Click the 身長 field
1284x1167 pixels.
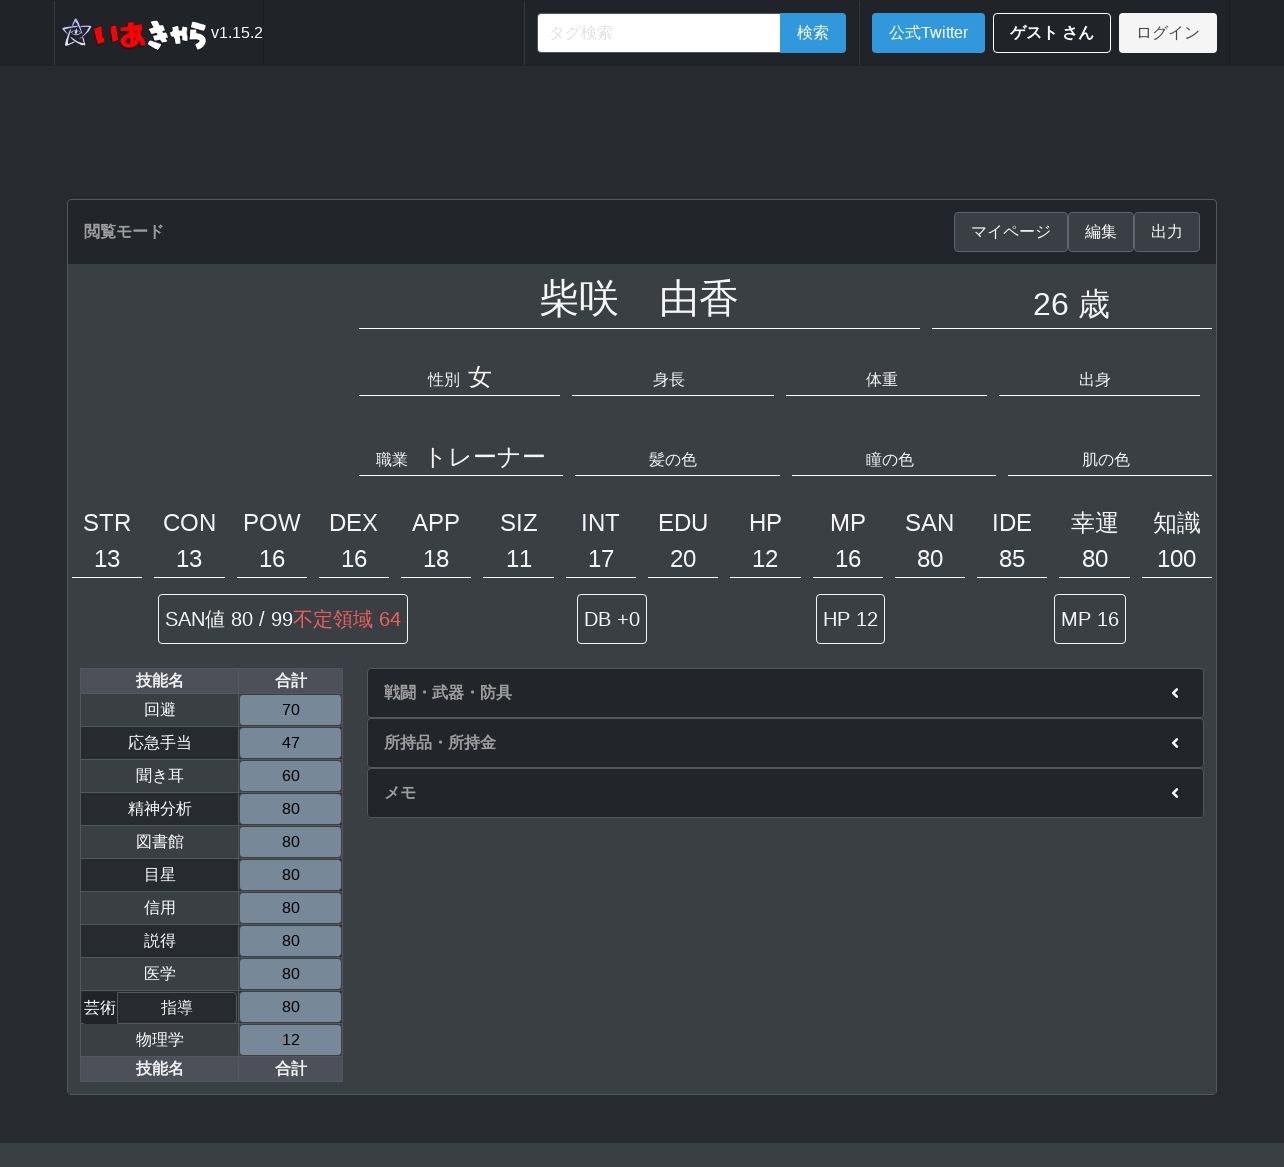pyautogui.click(x=673, y=379)
